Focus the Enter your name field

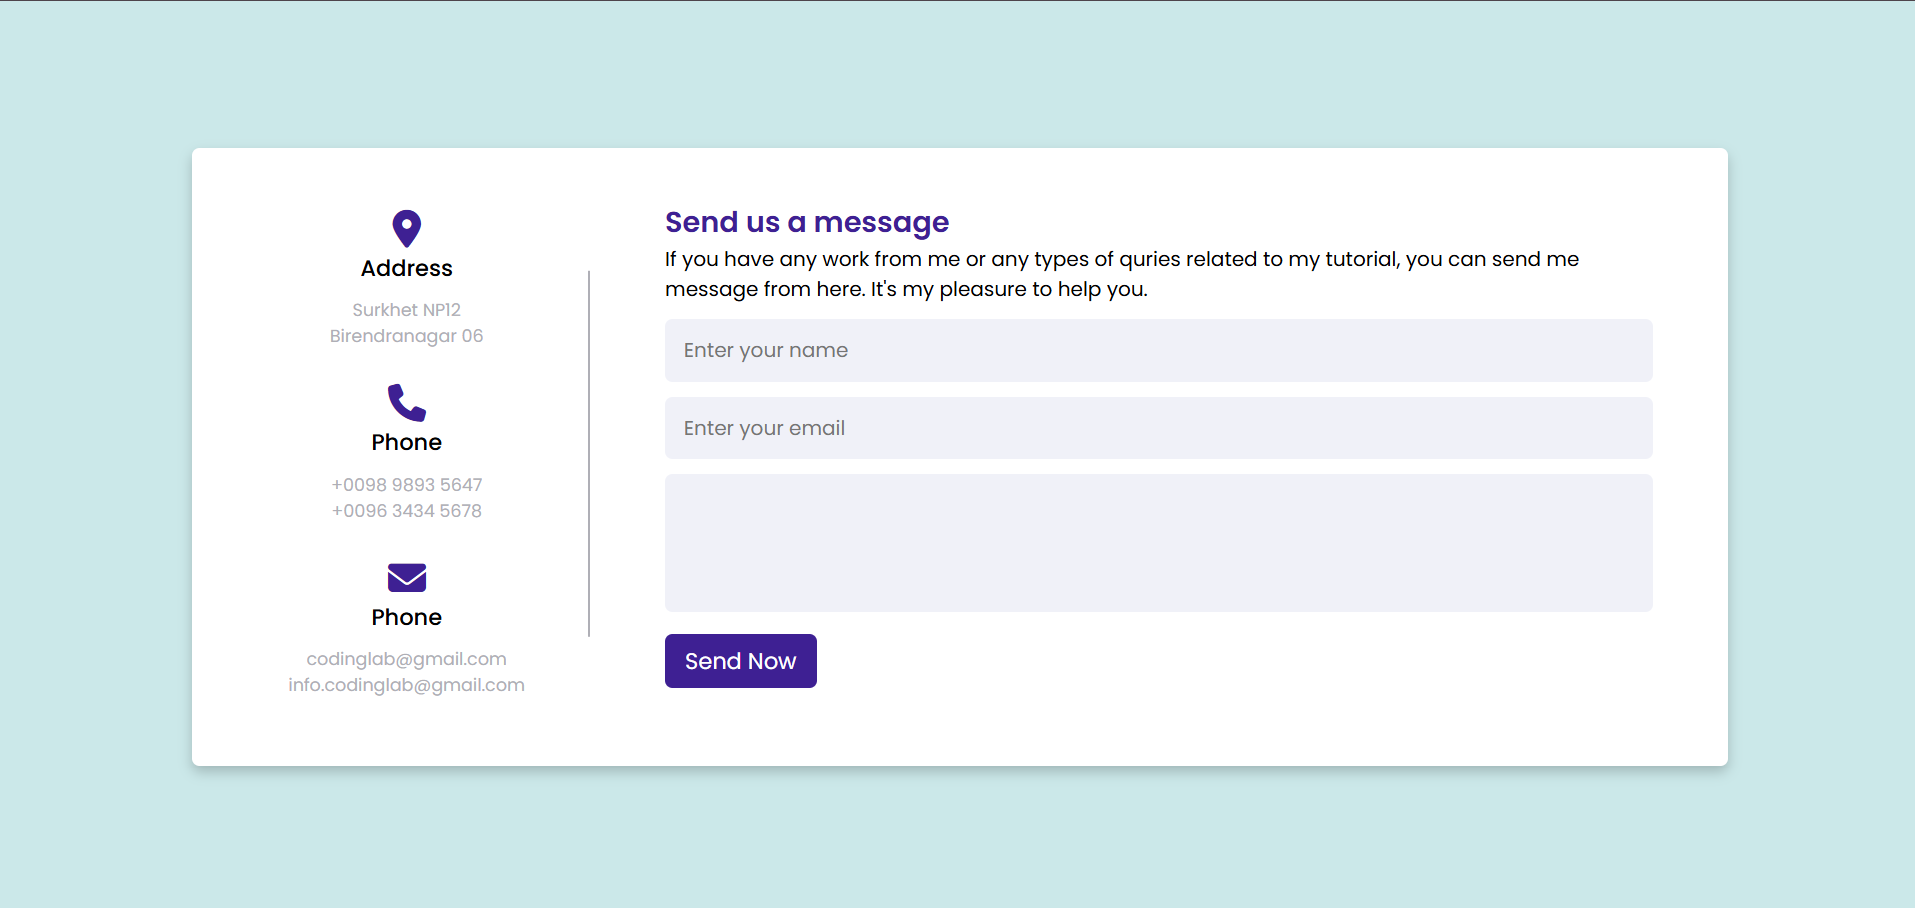[x=1158, y=350]
